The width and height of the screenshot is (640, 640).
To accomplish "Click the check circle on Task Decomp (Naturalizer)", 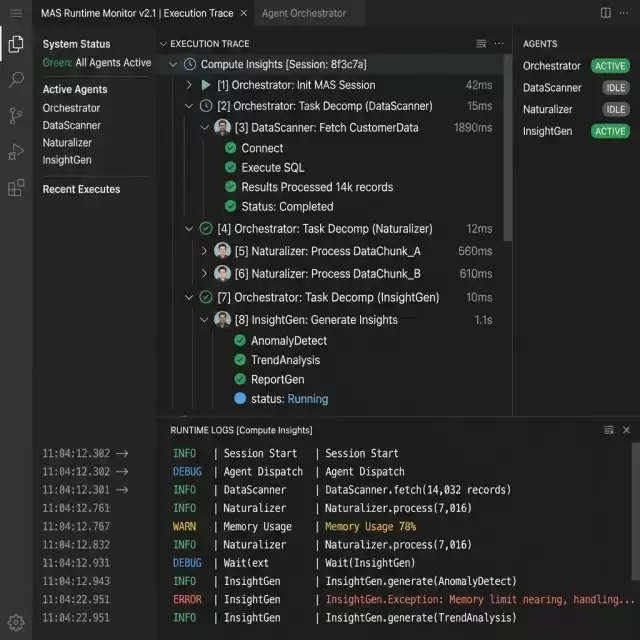I will [x=206, y=229].
